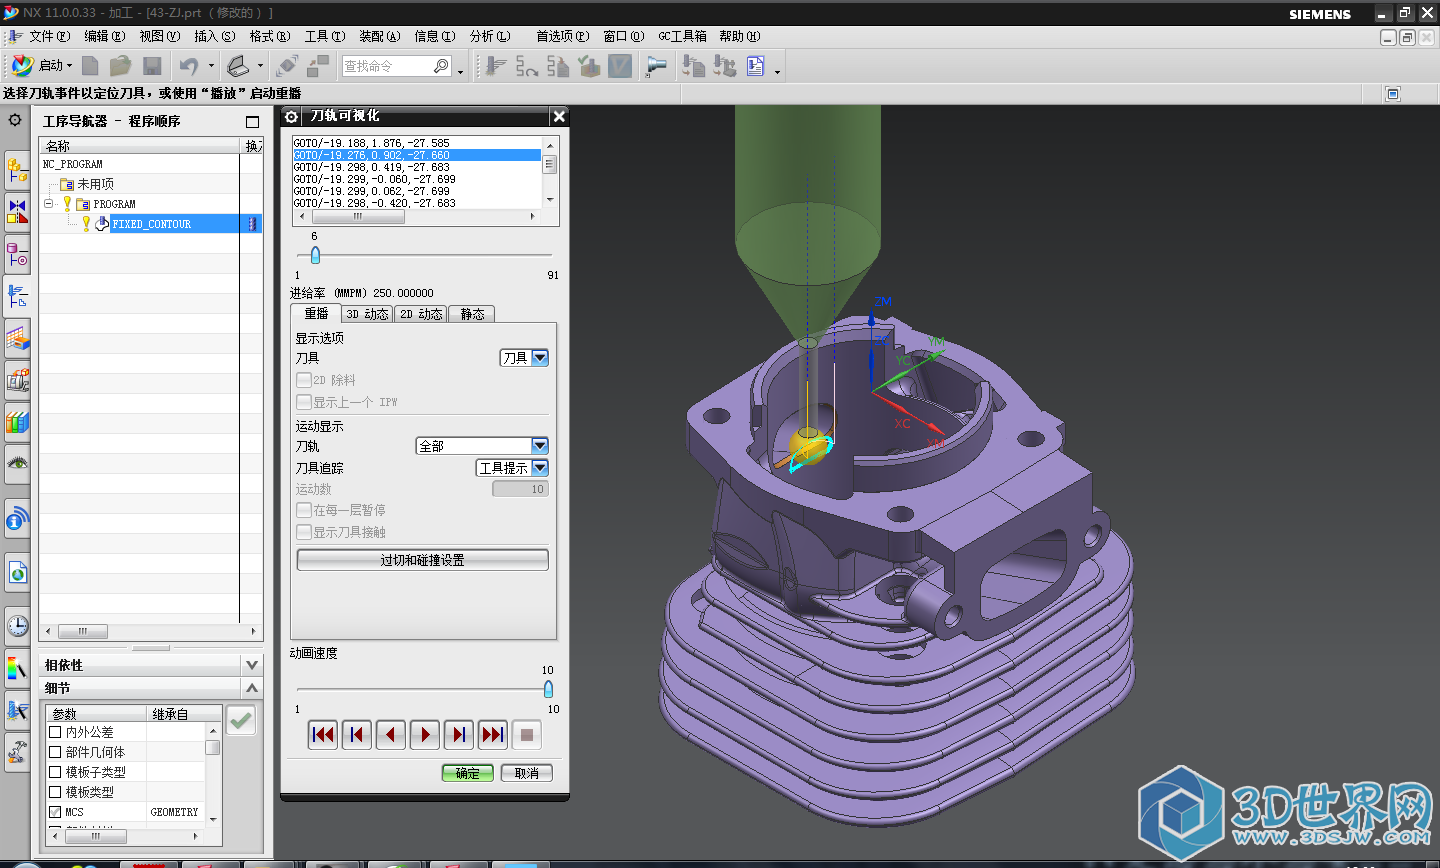Viewport: 1440px width, 868px height.
Task: Click the New file toolbar icon
Action: coord(90,66)
